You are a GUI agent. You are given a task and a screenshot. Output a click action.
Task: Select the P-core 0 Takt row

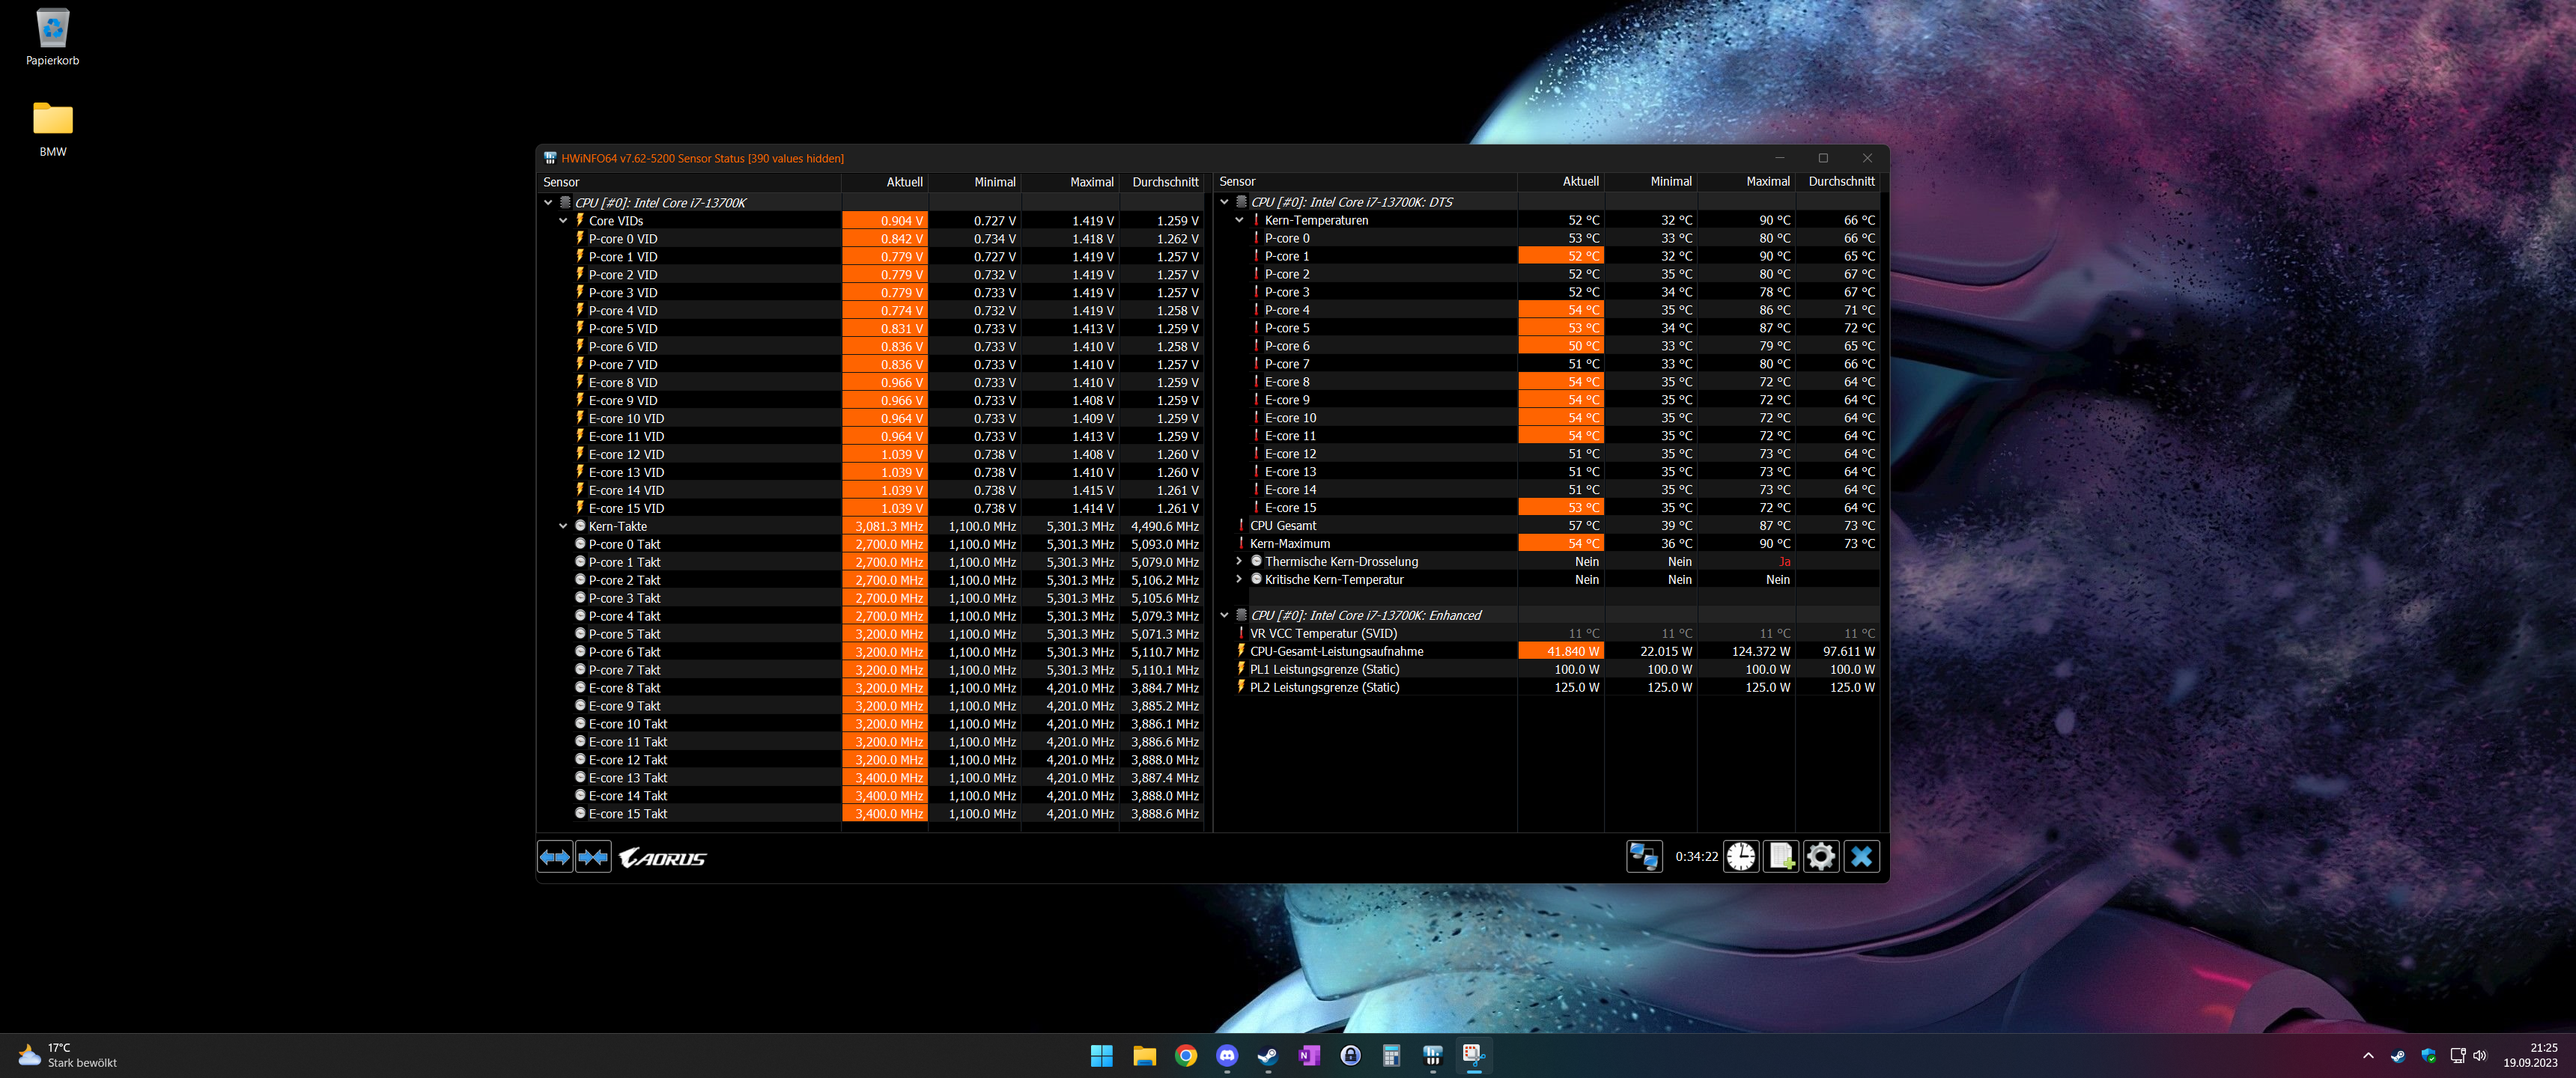[x=624, y=545]
